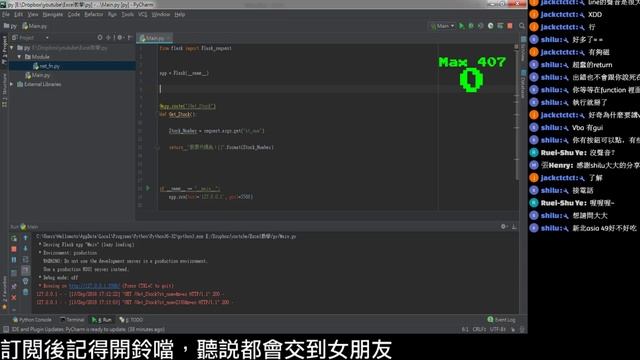The width and height of the screenshot is (640, 360).
Task: Stop the process in Run panel sidebar
Action: tap(14, 249)
